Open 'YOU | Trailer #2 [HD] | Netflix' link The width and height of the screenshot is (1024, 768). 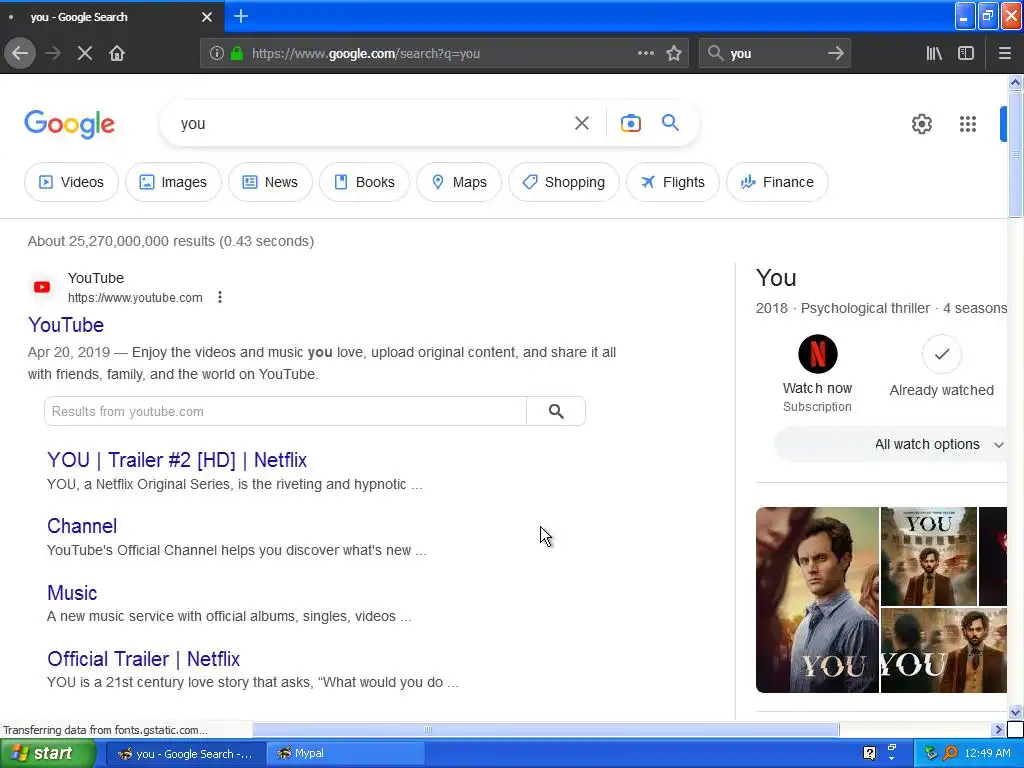176,460
